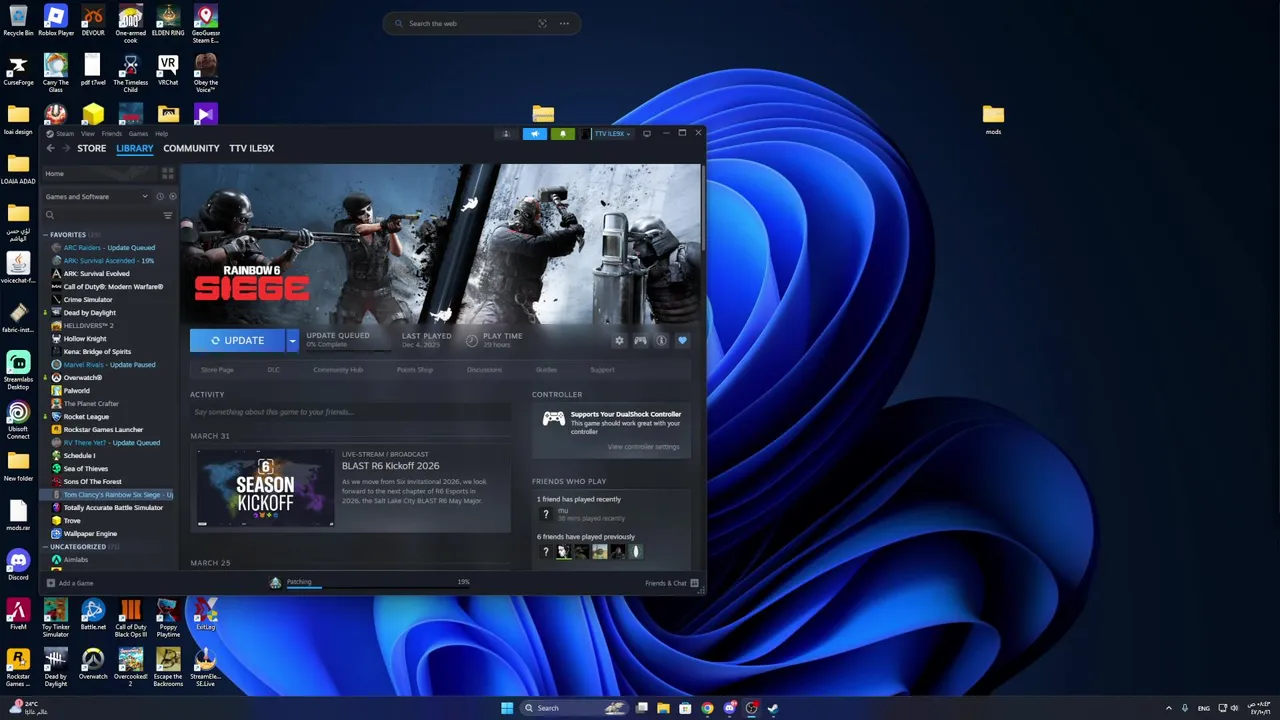This screenshot has height=720, width=1280.
Task: Select ARK: Survival Ascended in the list
Action: pyautogui.click(x=108, y=261)
